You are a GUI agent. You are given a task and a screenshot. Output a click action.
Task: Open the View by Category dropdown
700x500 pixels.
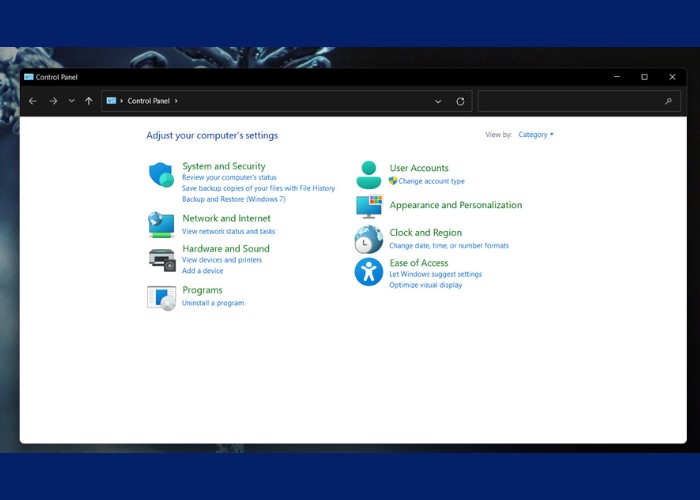[535, 135]
